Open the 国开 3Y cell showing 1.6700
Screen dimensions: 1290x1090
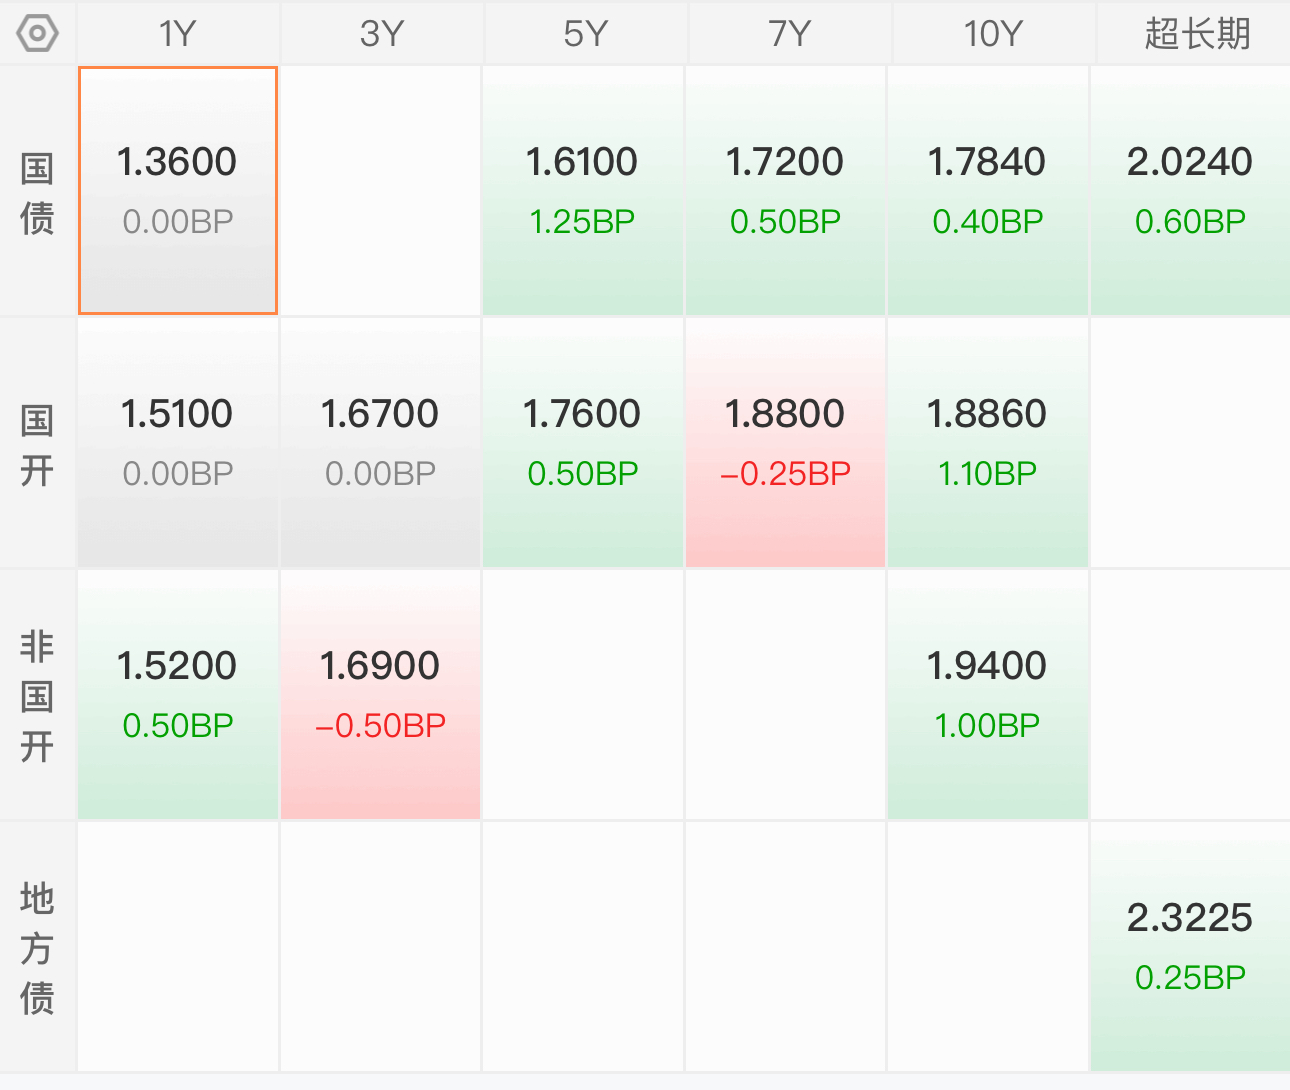(x=380, y=443)
